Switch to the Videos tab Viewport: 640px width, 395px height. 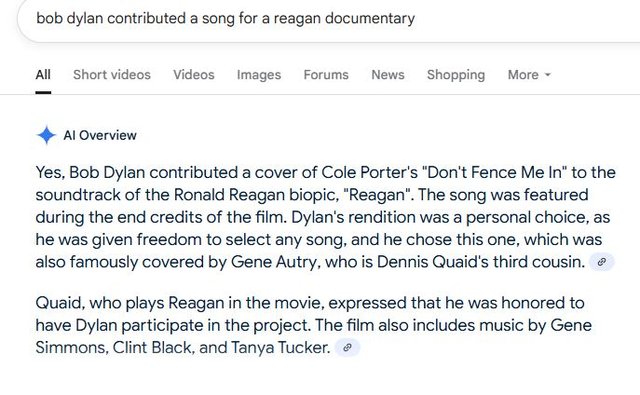coord(193,75)
